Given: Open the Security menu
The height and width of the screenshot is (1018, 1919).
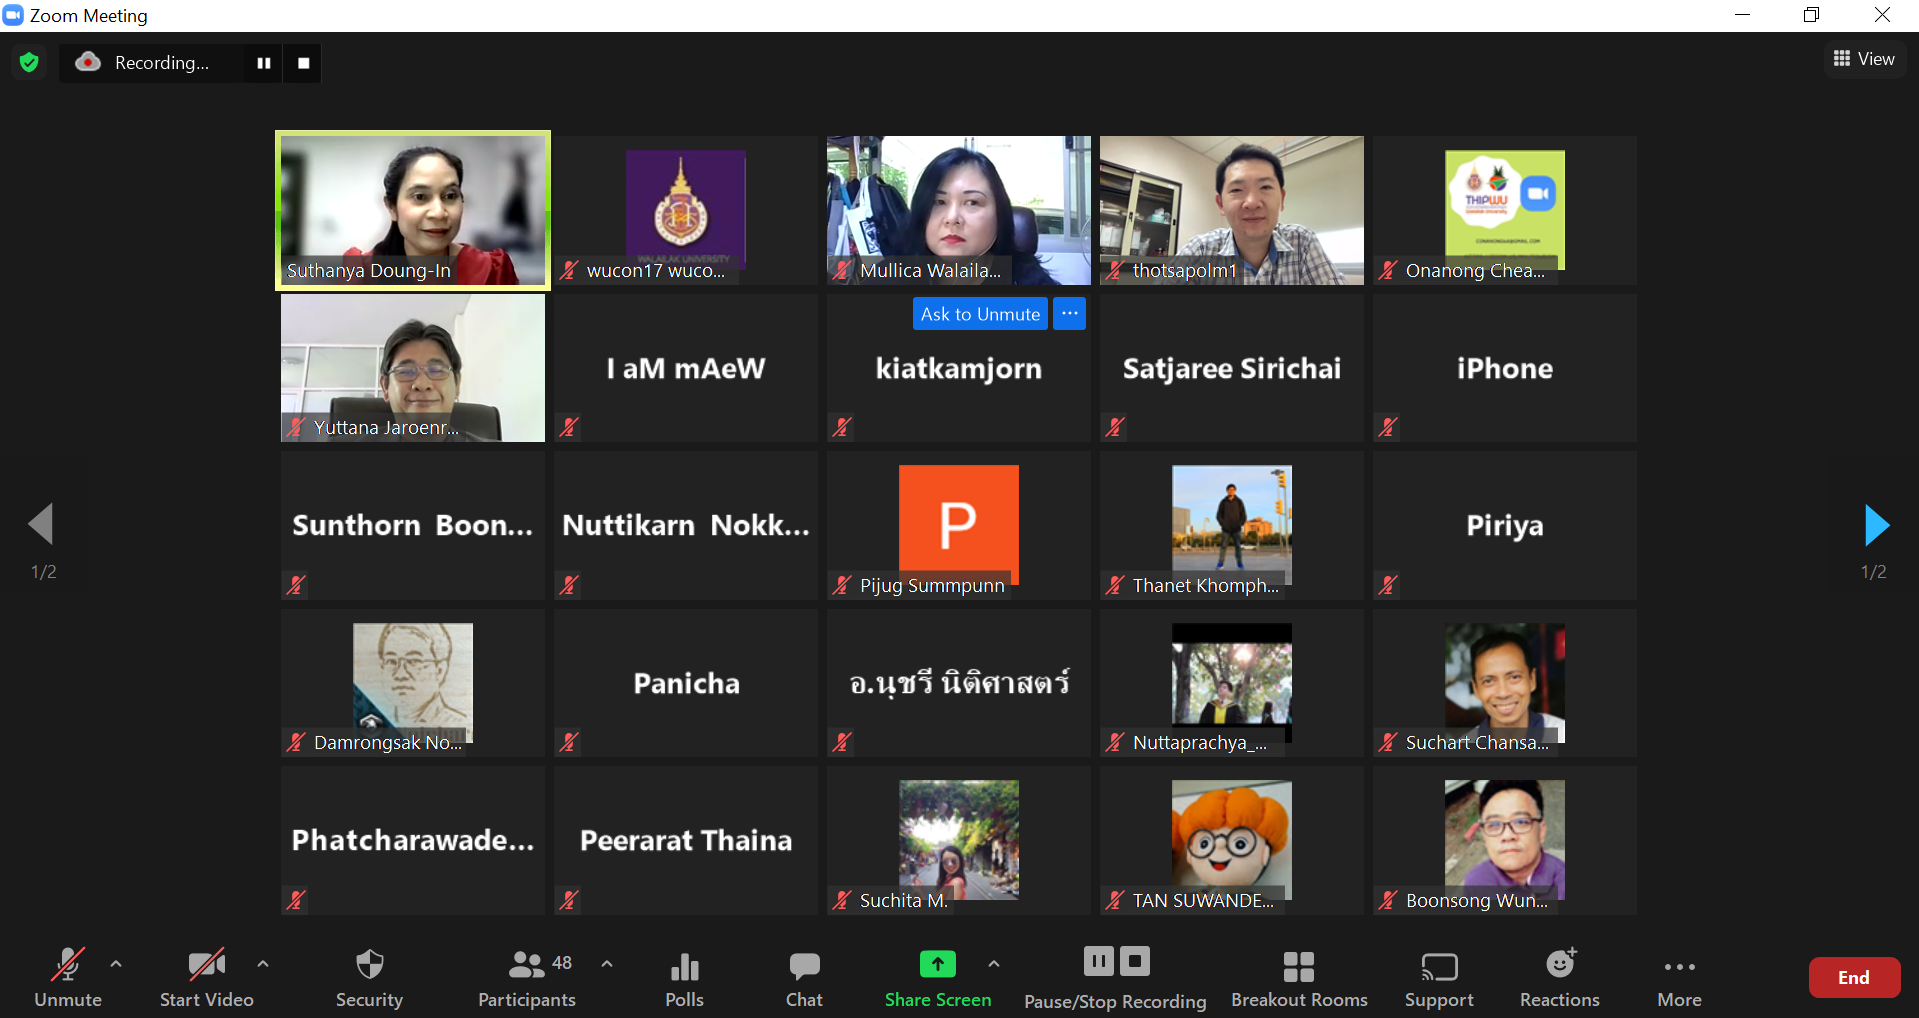Looking at the screenshot, I should pyautogui.click(x=369, y=978).
